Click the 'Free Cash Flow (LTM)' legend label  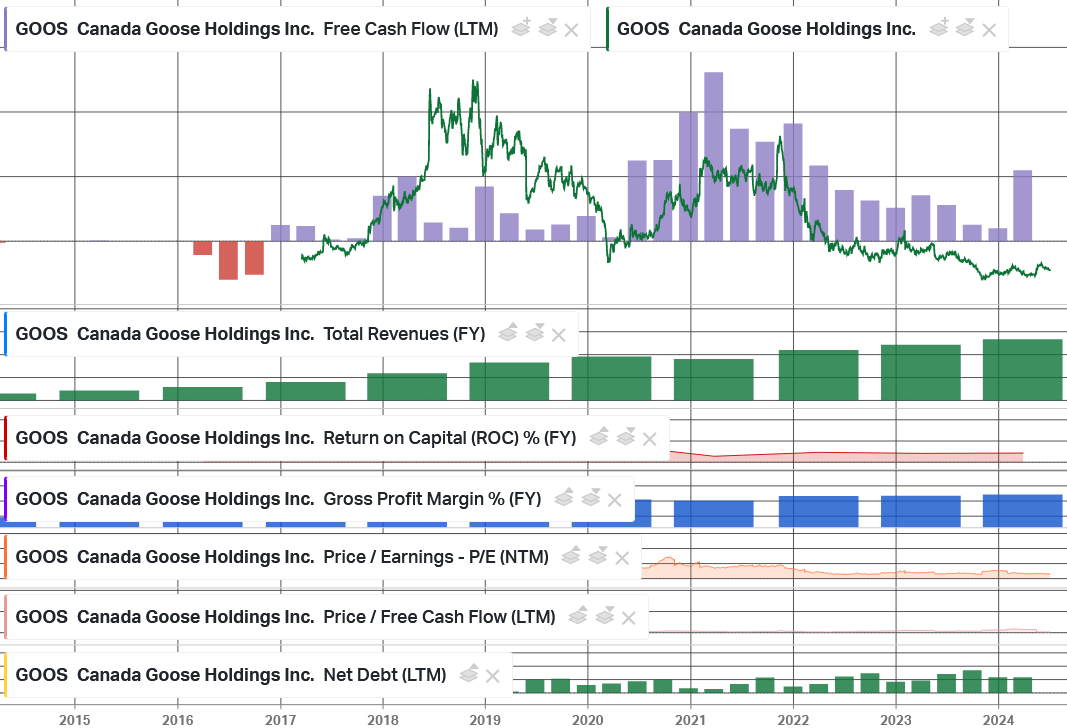pyautogui.click(x=411, y=29)
